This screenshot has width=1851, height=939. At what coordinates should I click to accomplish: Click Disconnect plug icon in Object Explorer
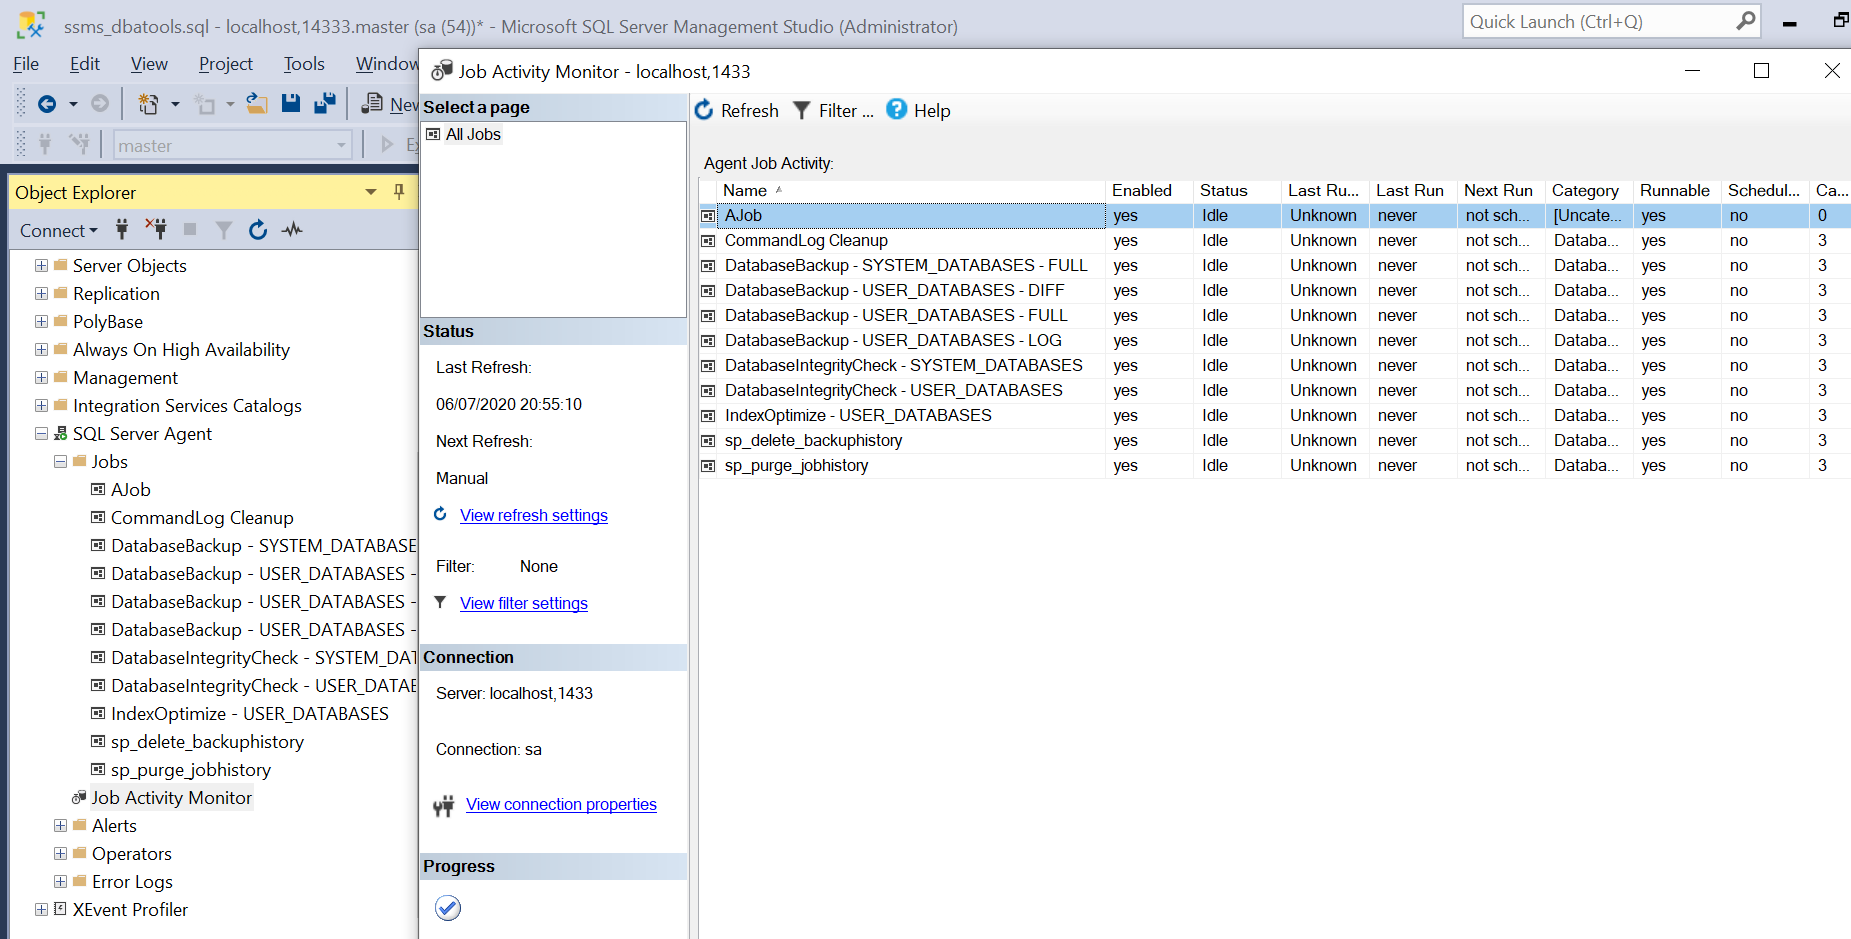point(156,230)
